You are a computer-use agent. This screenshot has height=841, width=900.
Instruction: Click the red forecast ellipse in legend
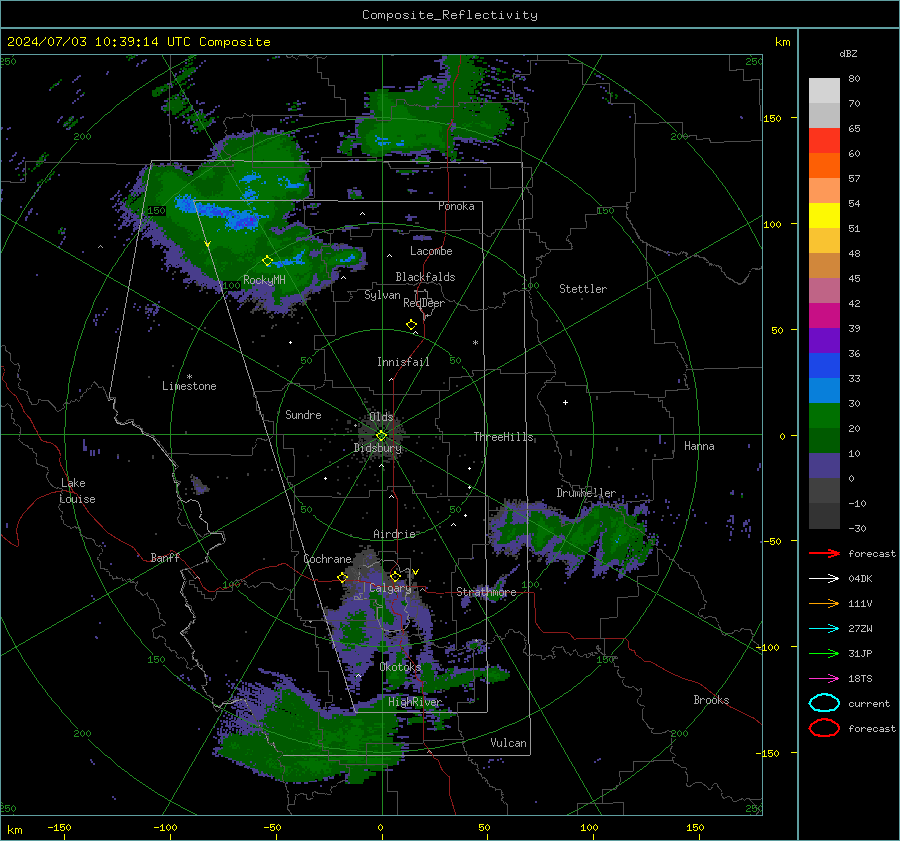point(824,728)
